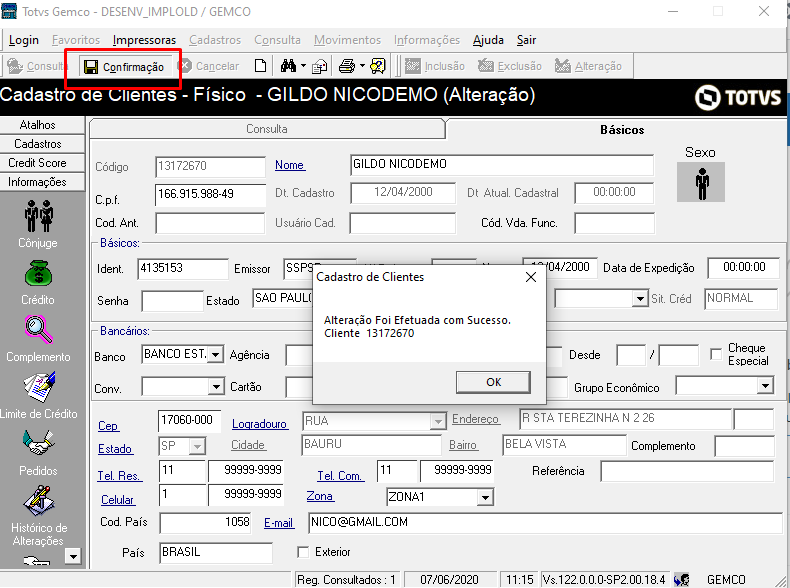
Task: Toggle the Exterior checkbox
Action: [x=303, y=552]
